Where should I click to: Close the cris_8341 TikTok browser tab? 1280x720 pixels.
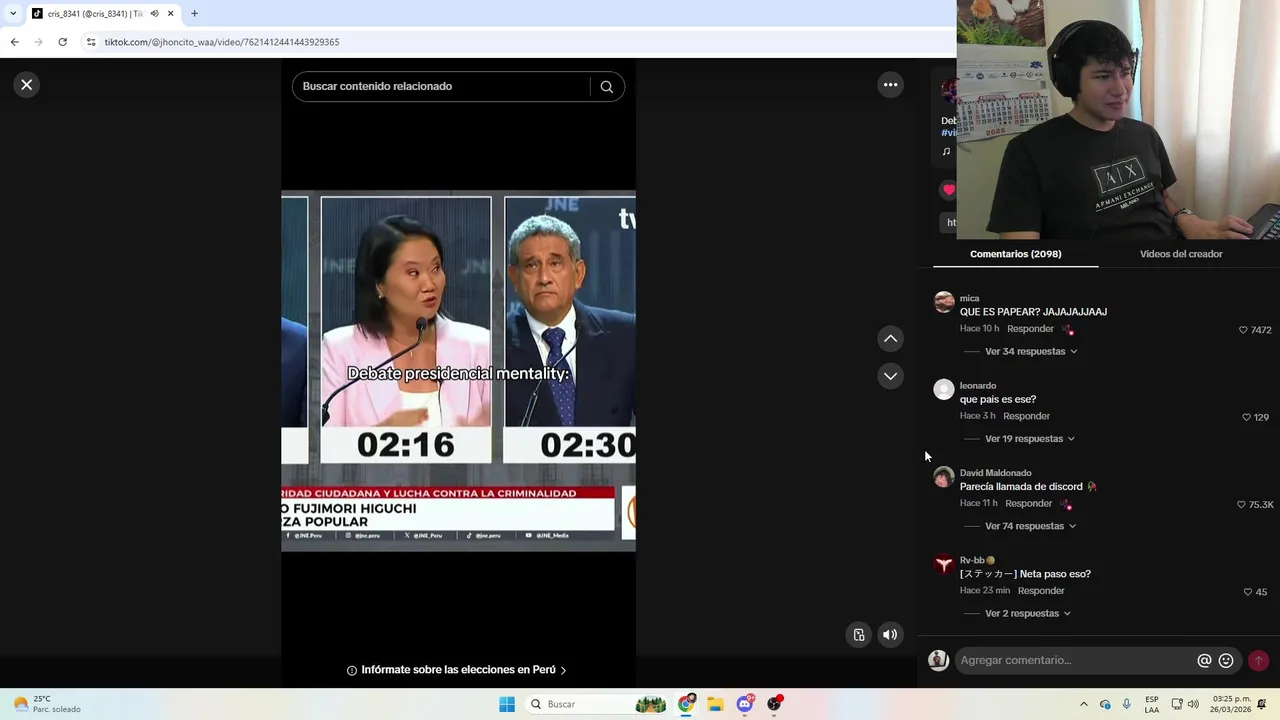coord(170,14)
